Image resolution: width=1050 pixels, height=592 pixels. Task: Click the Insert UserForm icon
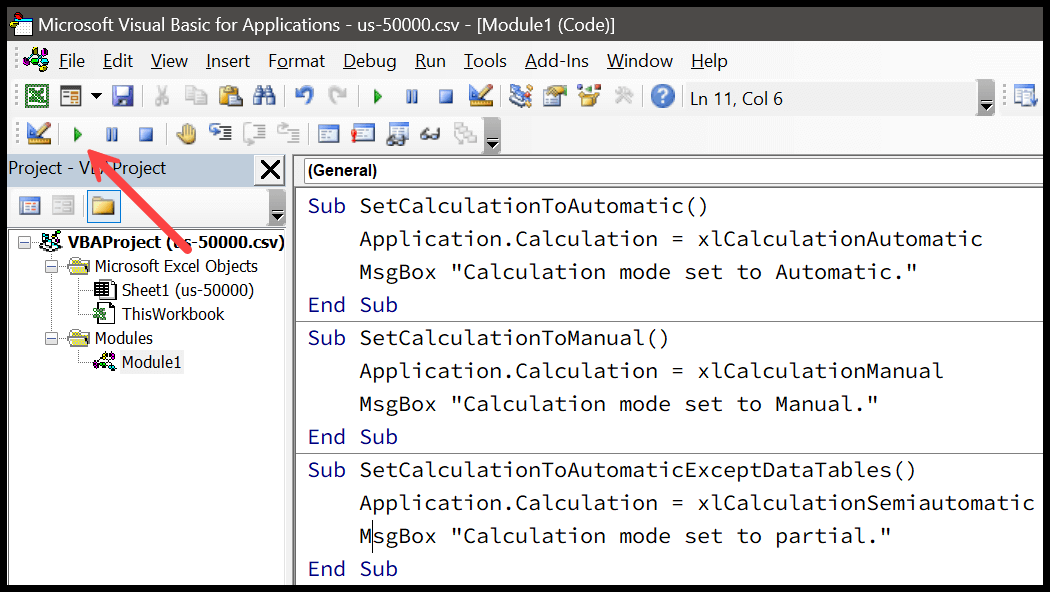(x=70, y=96)
